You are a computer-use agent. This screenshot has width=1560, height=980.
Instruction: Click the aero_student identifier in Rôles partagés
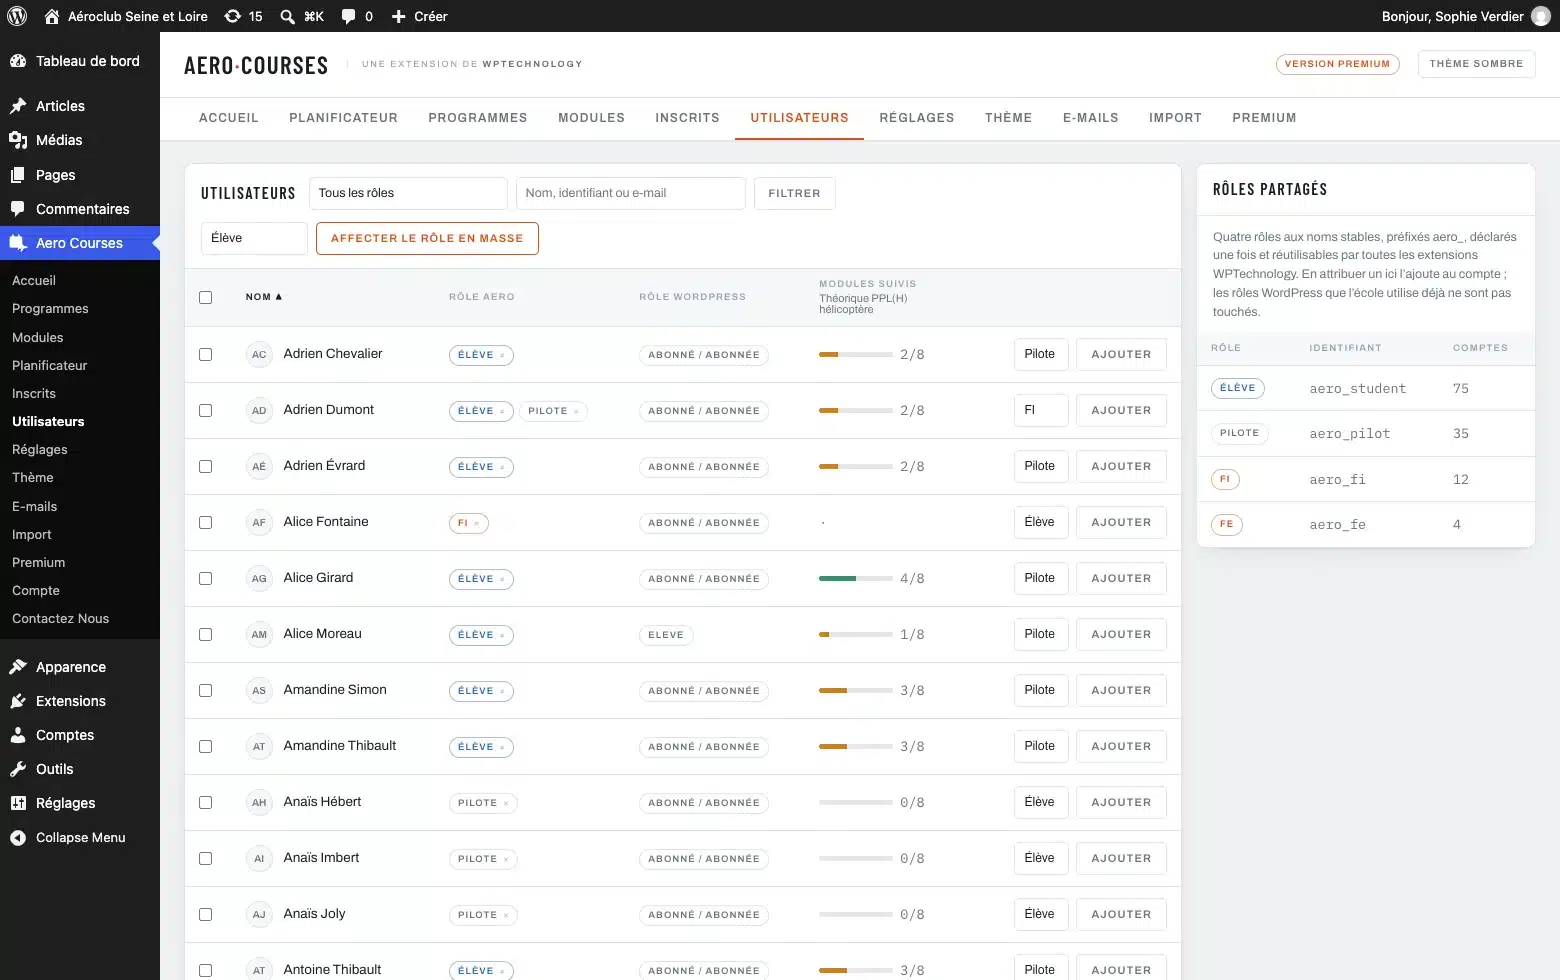1358,389
